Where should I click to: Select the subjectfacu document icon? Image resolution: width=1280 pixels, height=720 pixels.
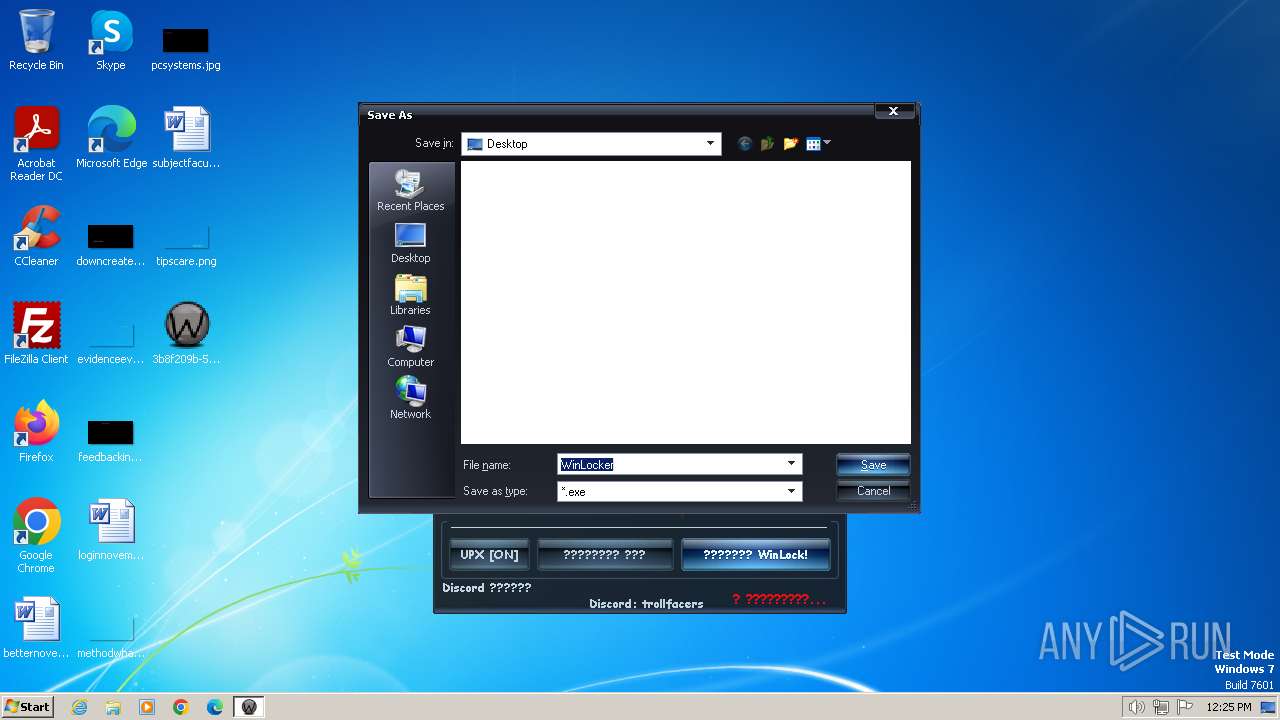pos(186,138)
